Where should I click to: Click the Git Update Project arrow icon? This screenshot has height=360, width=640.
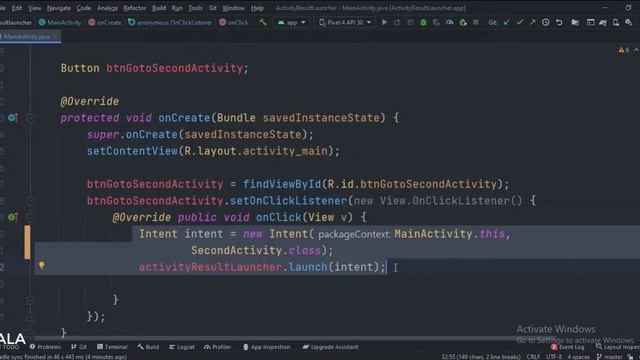pyautogui.click(x=507, y=22)
